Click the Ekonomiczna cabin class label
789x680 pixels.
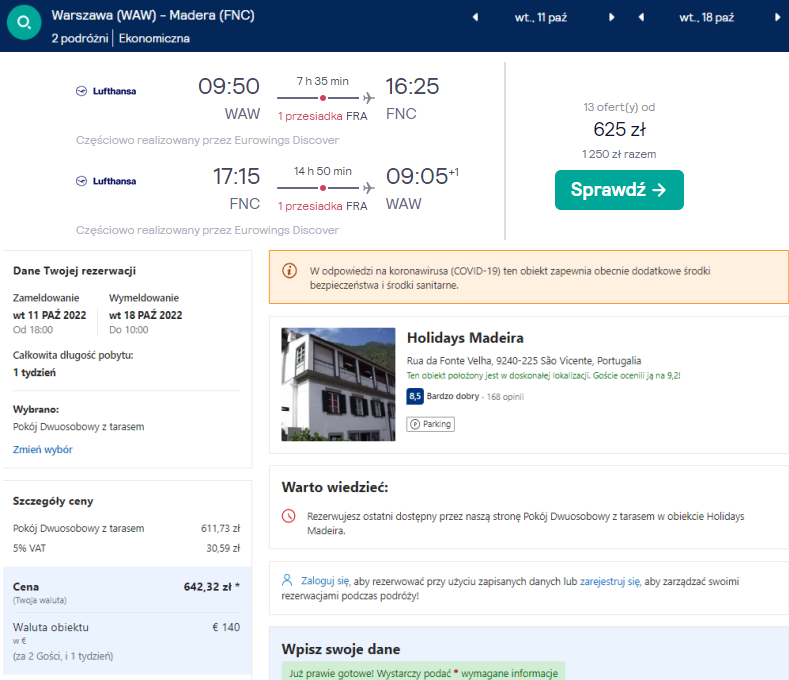click(154, 39)
